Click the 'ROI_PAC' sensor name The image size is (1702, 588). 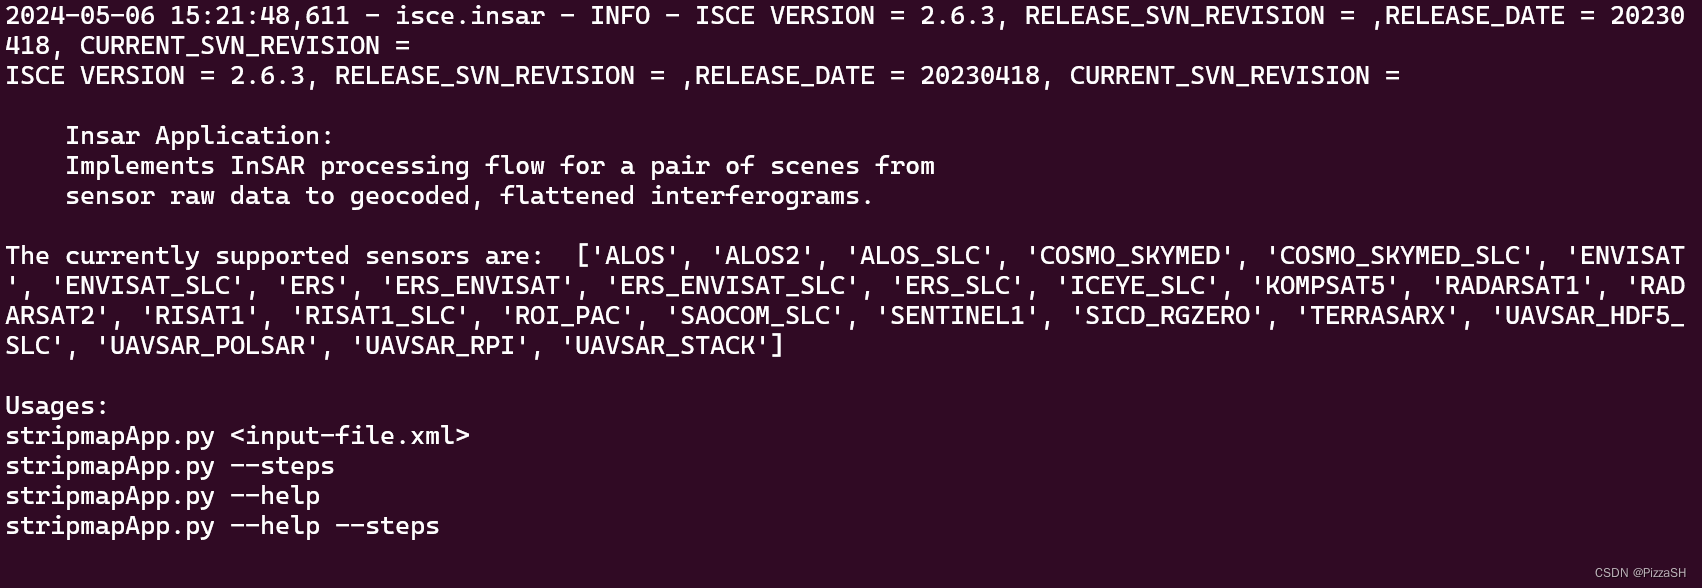567,316
